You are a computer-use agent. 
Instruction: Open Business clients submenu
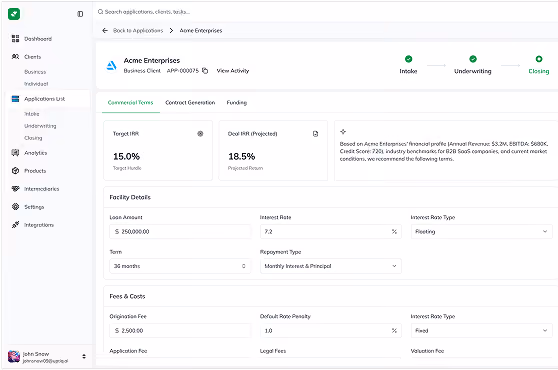point(35,72)
